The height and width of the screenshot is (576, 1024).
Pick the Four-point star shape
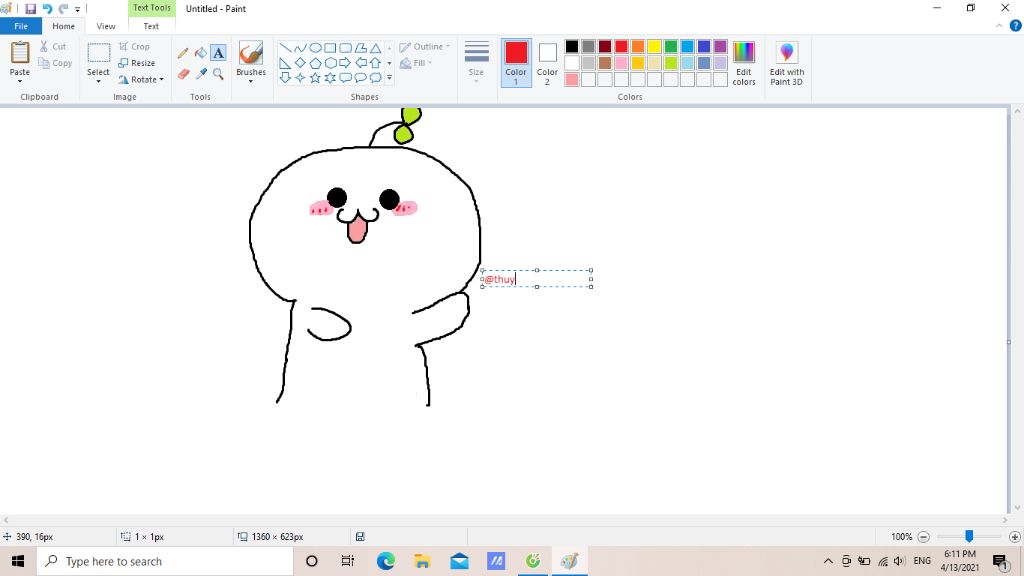(300, 78)
